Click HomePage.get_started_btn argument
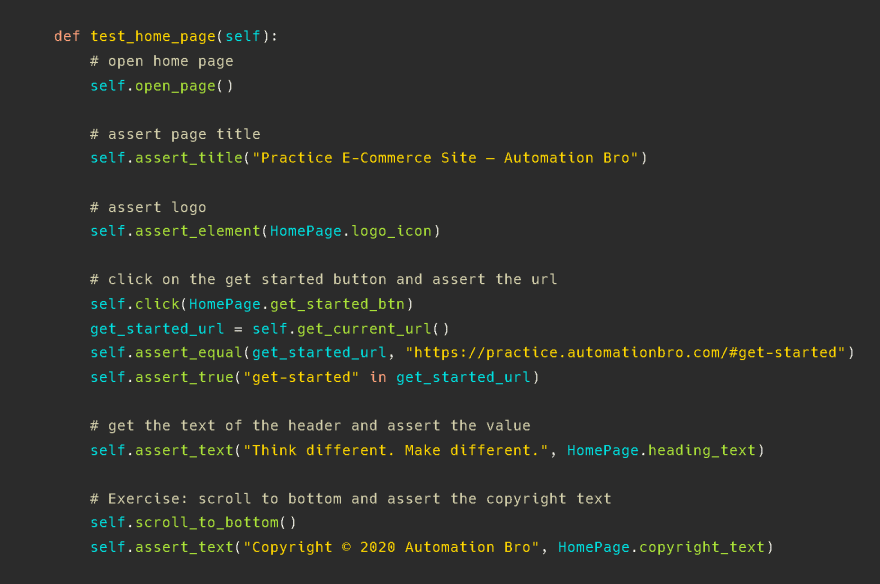Image resolution: width=880 pixels, height=584 pixels. pos(296,304)
